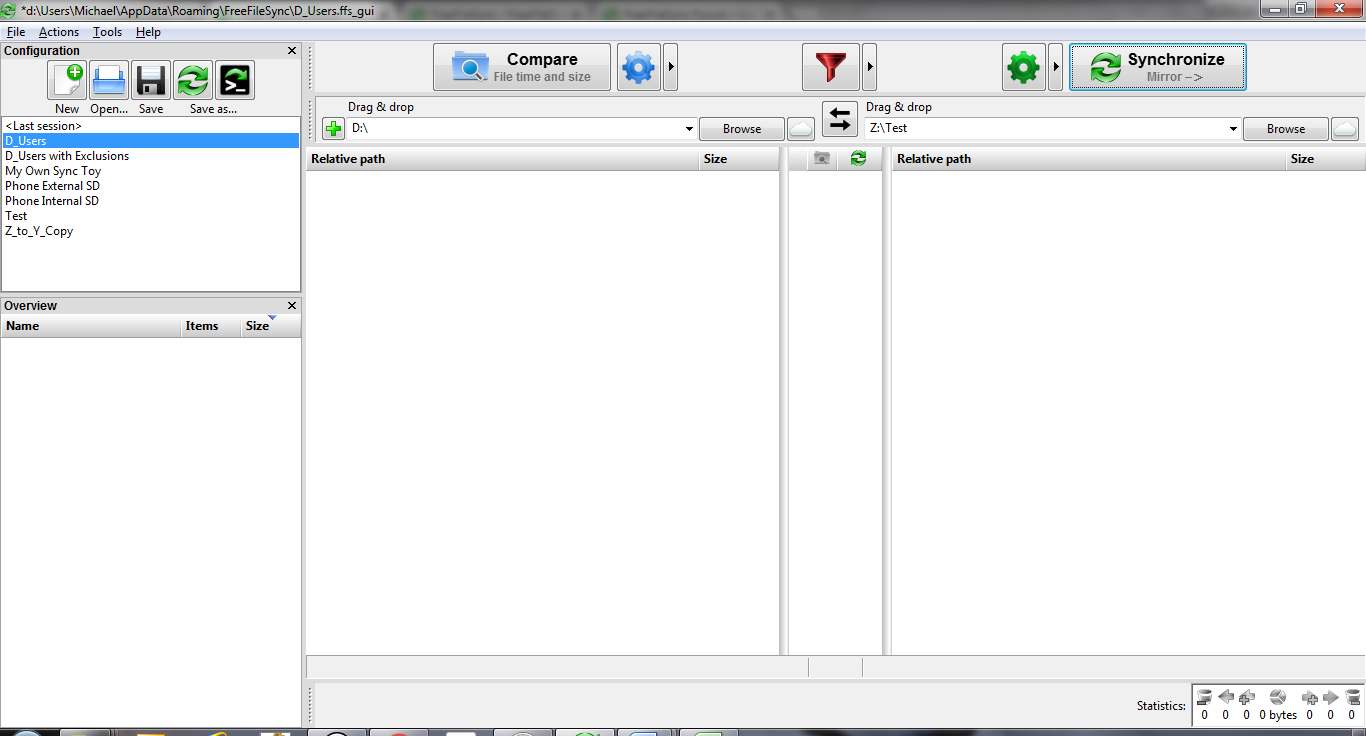The image size is (1366, 736).
Task: Open filter settings with the red funnel
Action: (831, 68)
